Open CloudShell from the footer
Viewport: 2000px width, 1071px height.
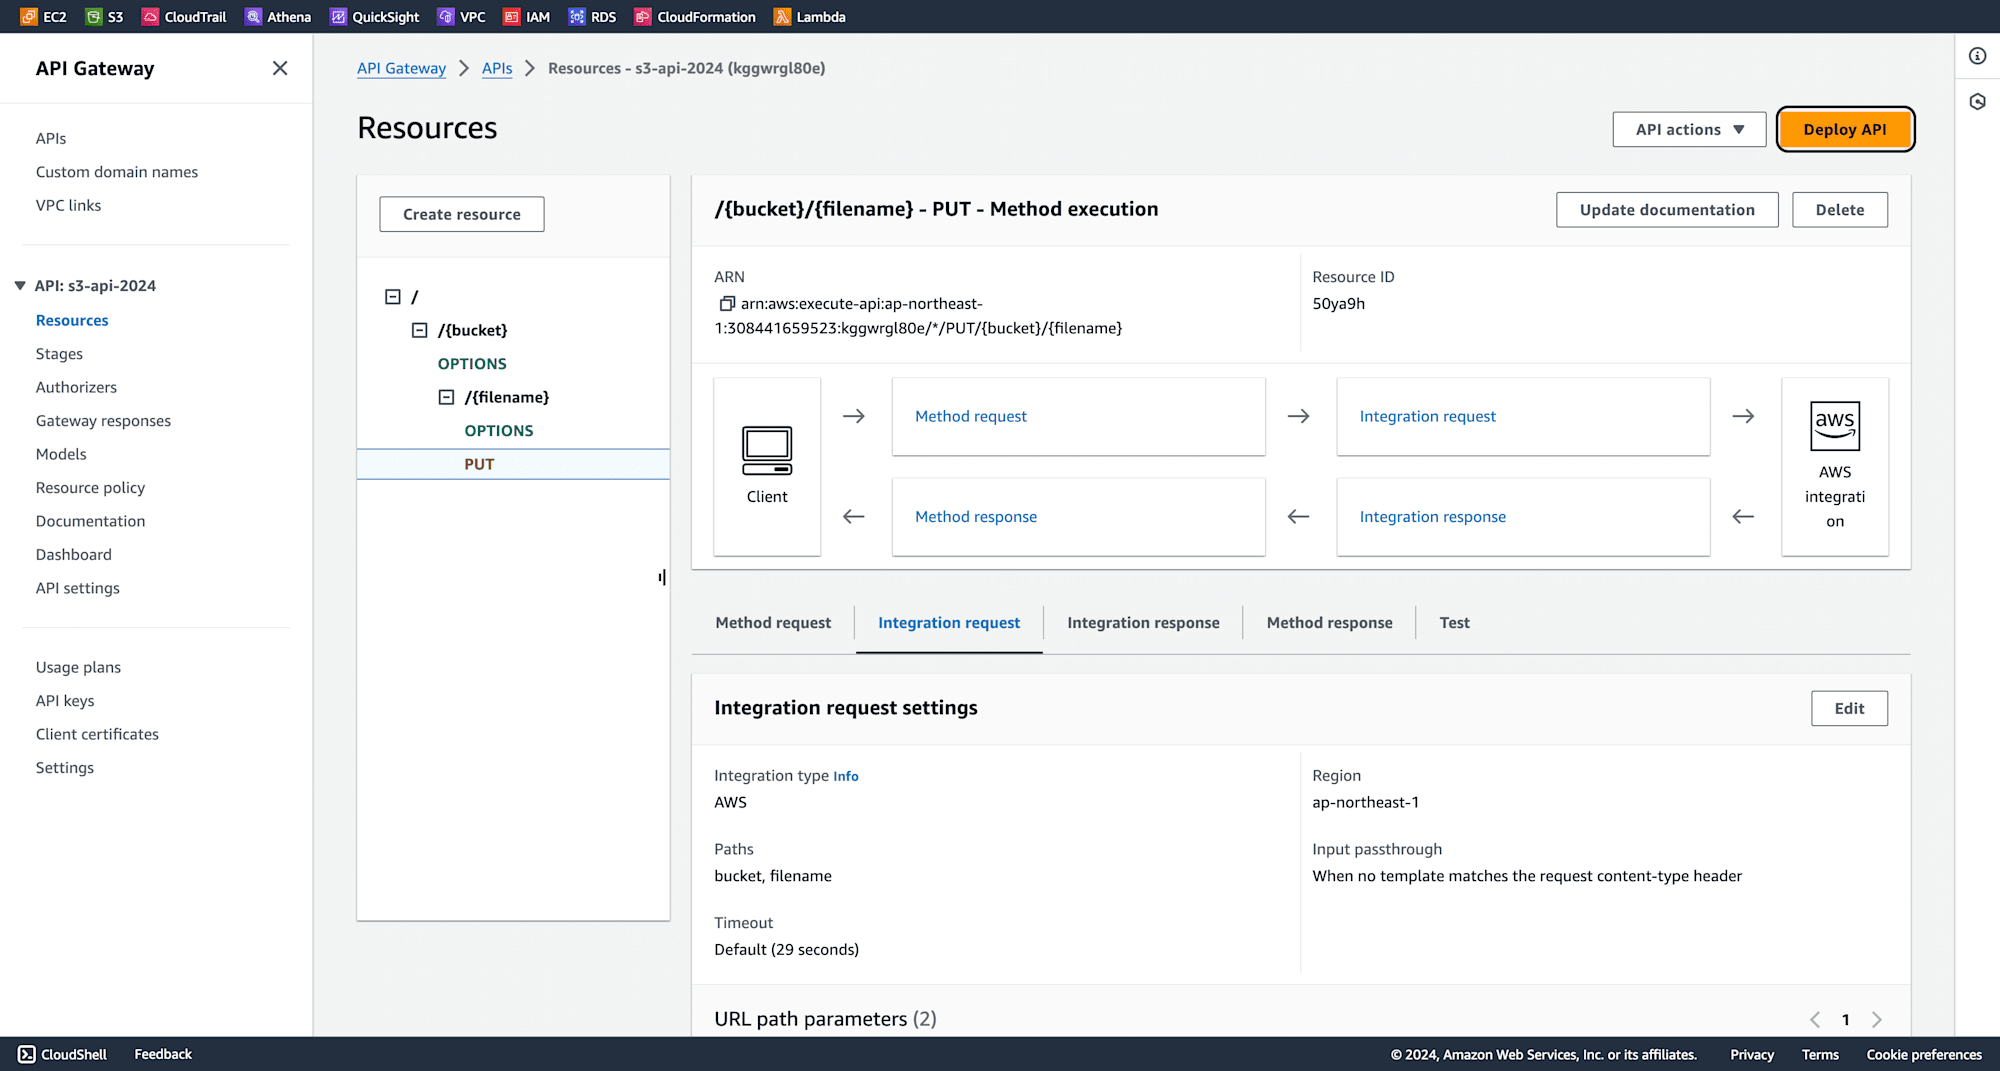63,1054
